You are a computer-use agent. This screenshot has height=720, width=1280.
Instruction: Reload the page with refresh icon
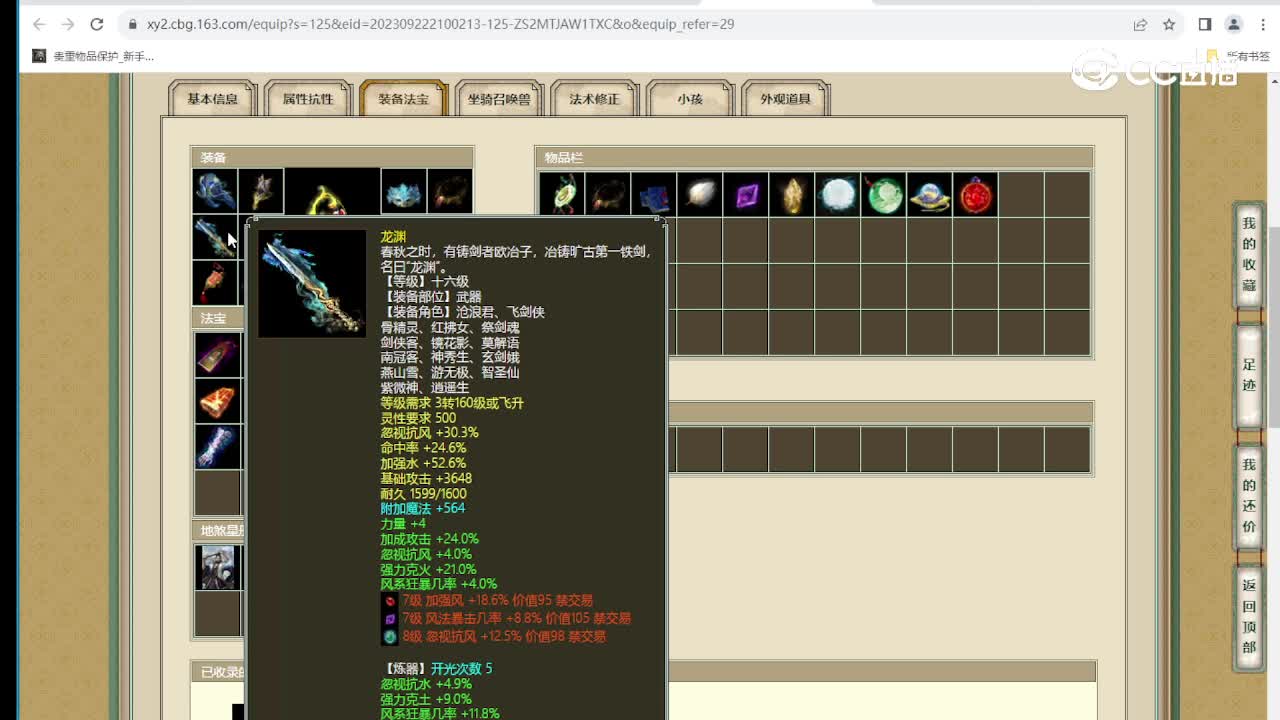click(x=97, y=24)
